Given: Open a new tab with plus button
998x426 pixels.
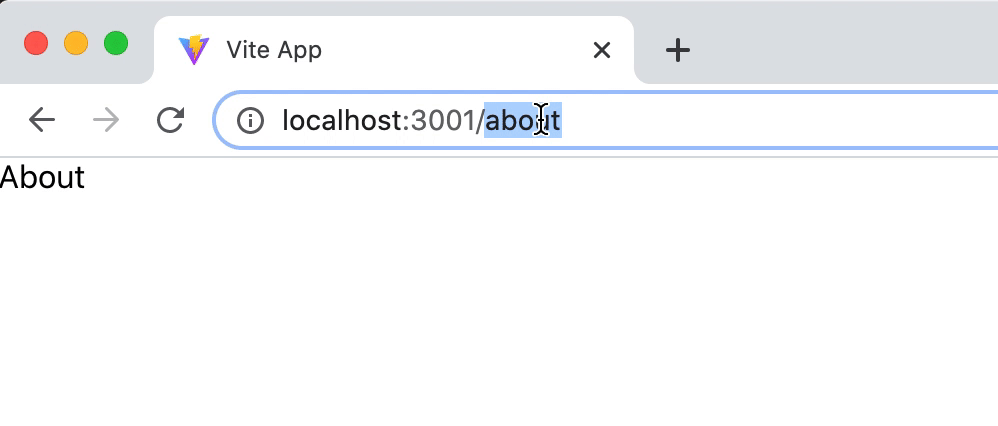Looking at the screenshot, I should [x=678, y=50].
